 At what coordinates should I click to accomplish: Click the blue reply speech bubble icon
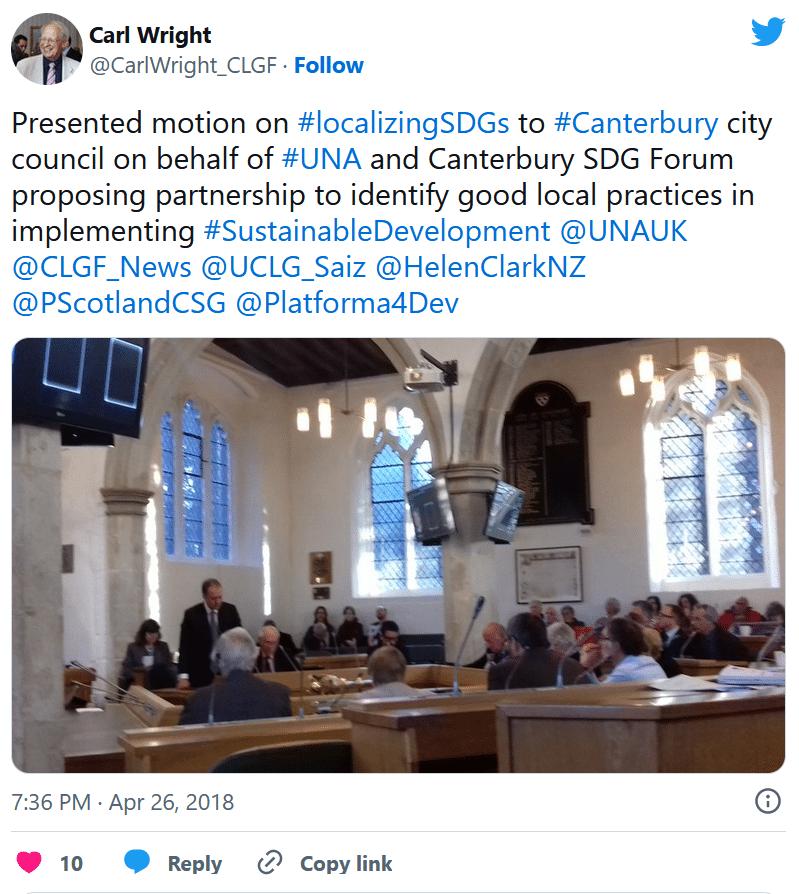137,862
